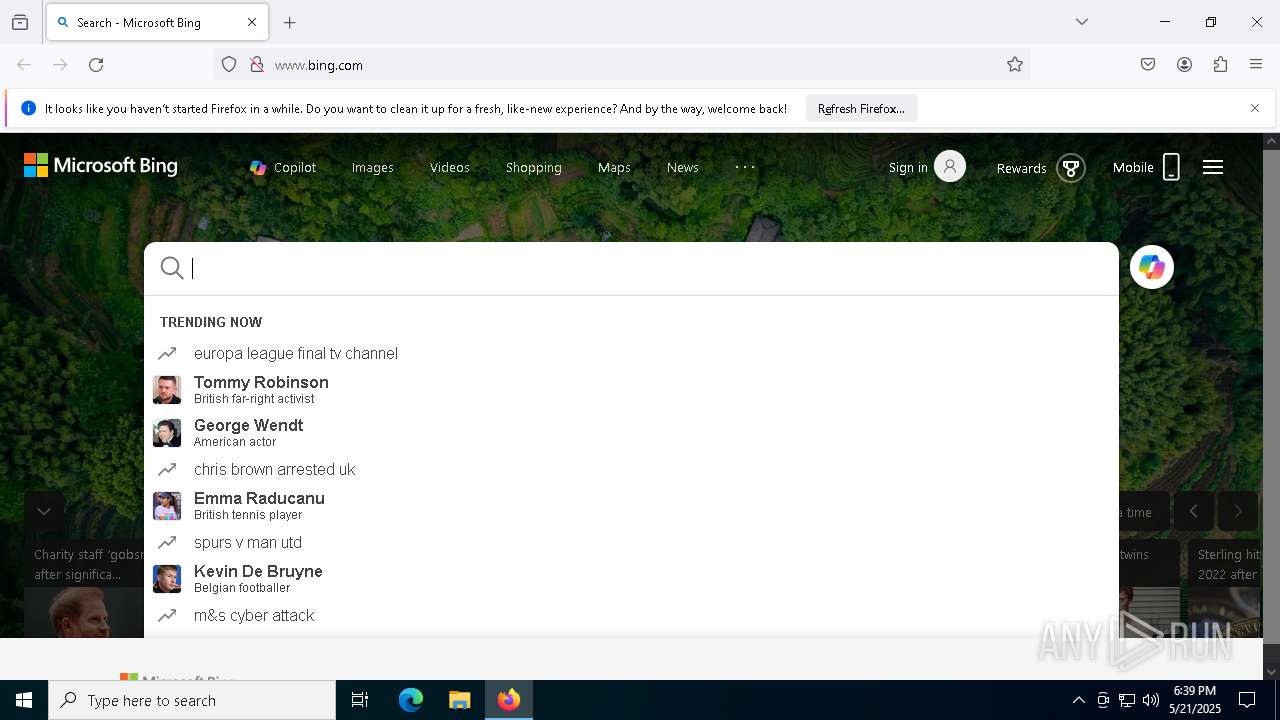Viewport: 1280px width, 720px height.
Task: Collapse the news feed with down chevron
Action: point(44,511)
